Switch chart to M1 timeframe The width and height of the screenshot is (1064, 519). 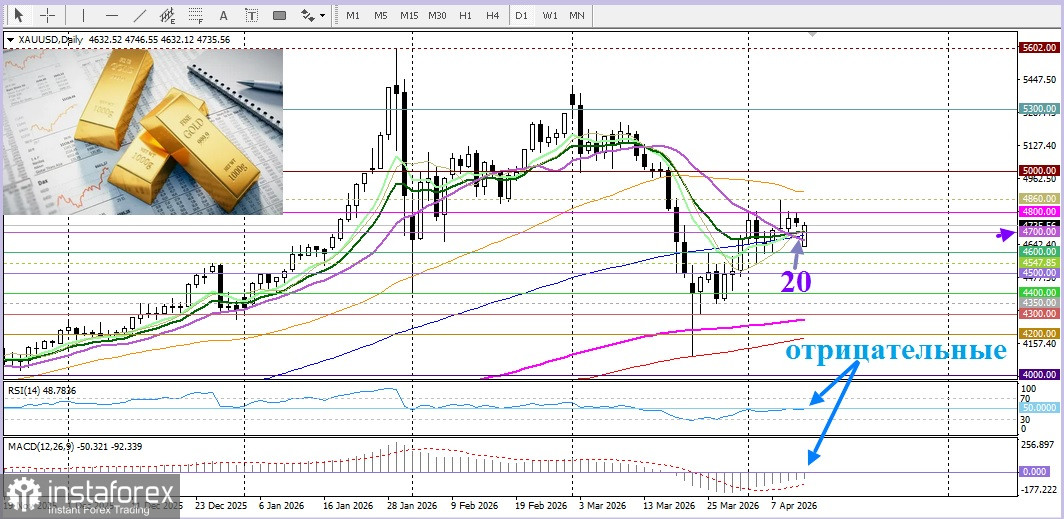click(353, 15)
